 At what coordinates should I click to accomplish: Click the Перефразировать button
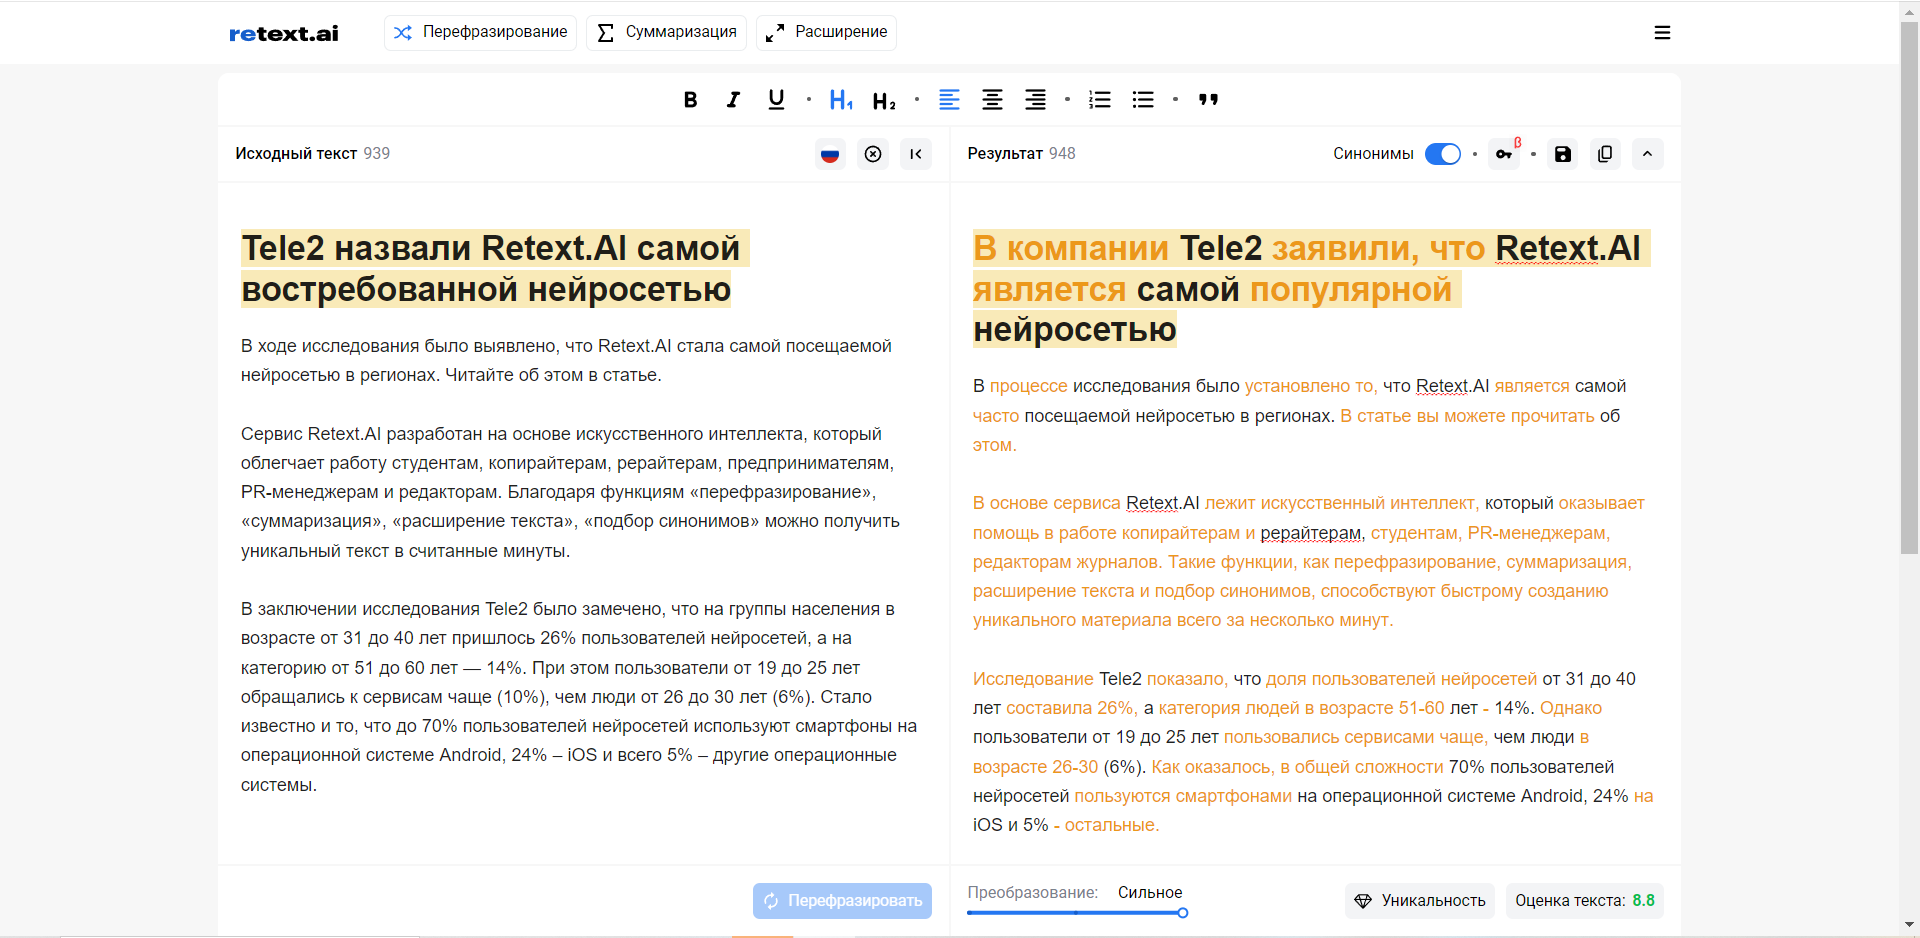coord(842,901)
